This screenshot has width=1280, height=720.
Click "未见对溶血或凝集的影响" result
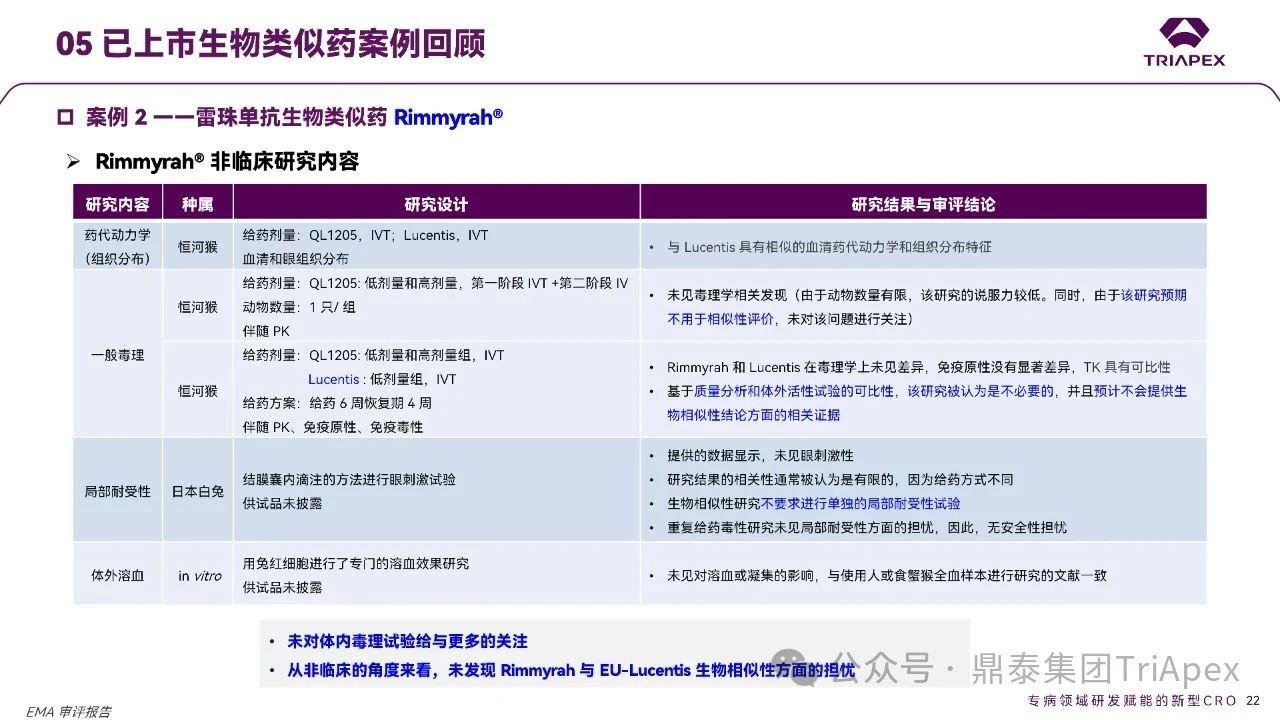click(x=886, y=575)
